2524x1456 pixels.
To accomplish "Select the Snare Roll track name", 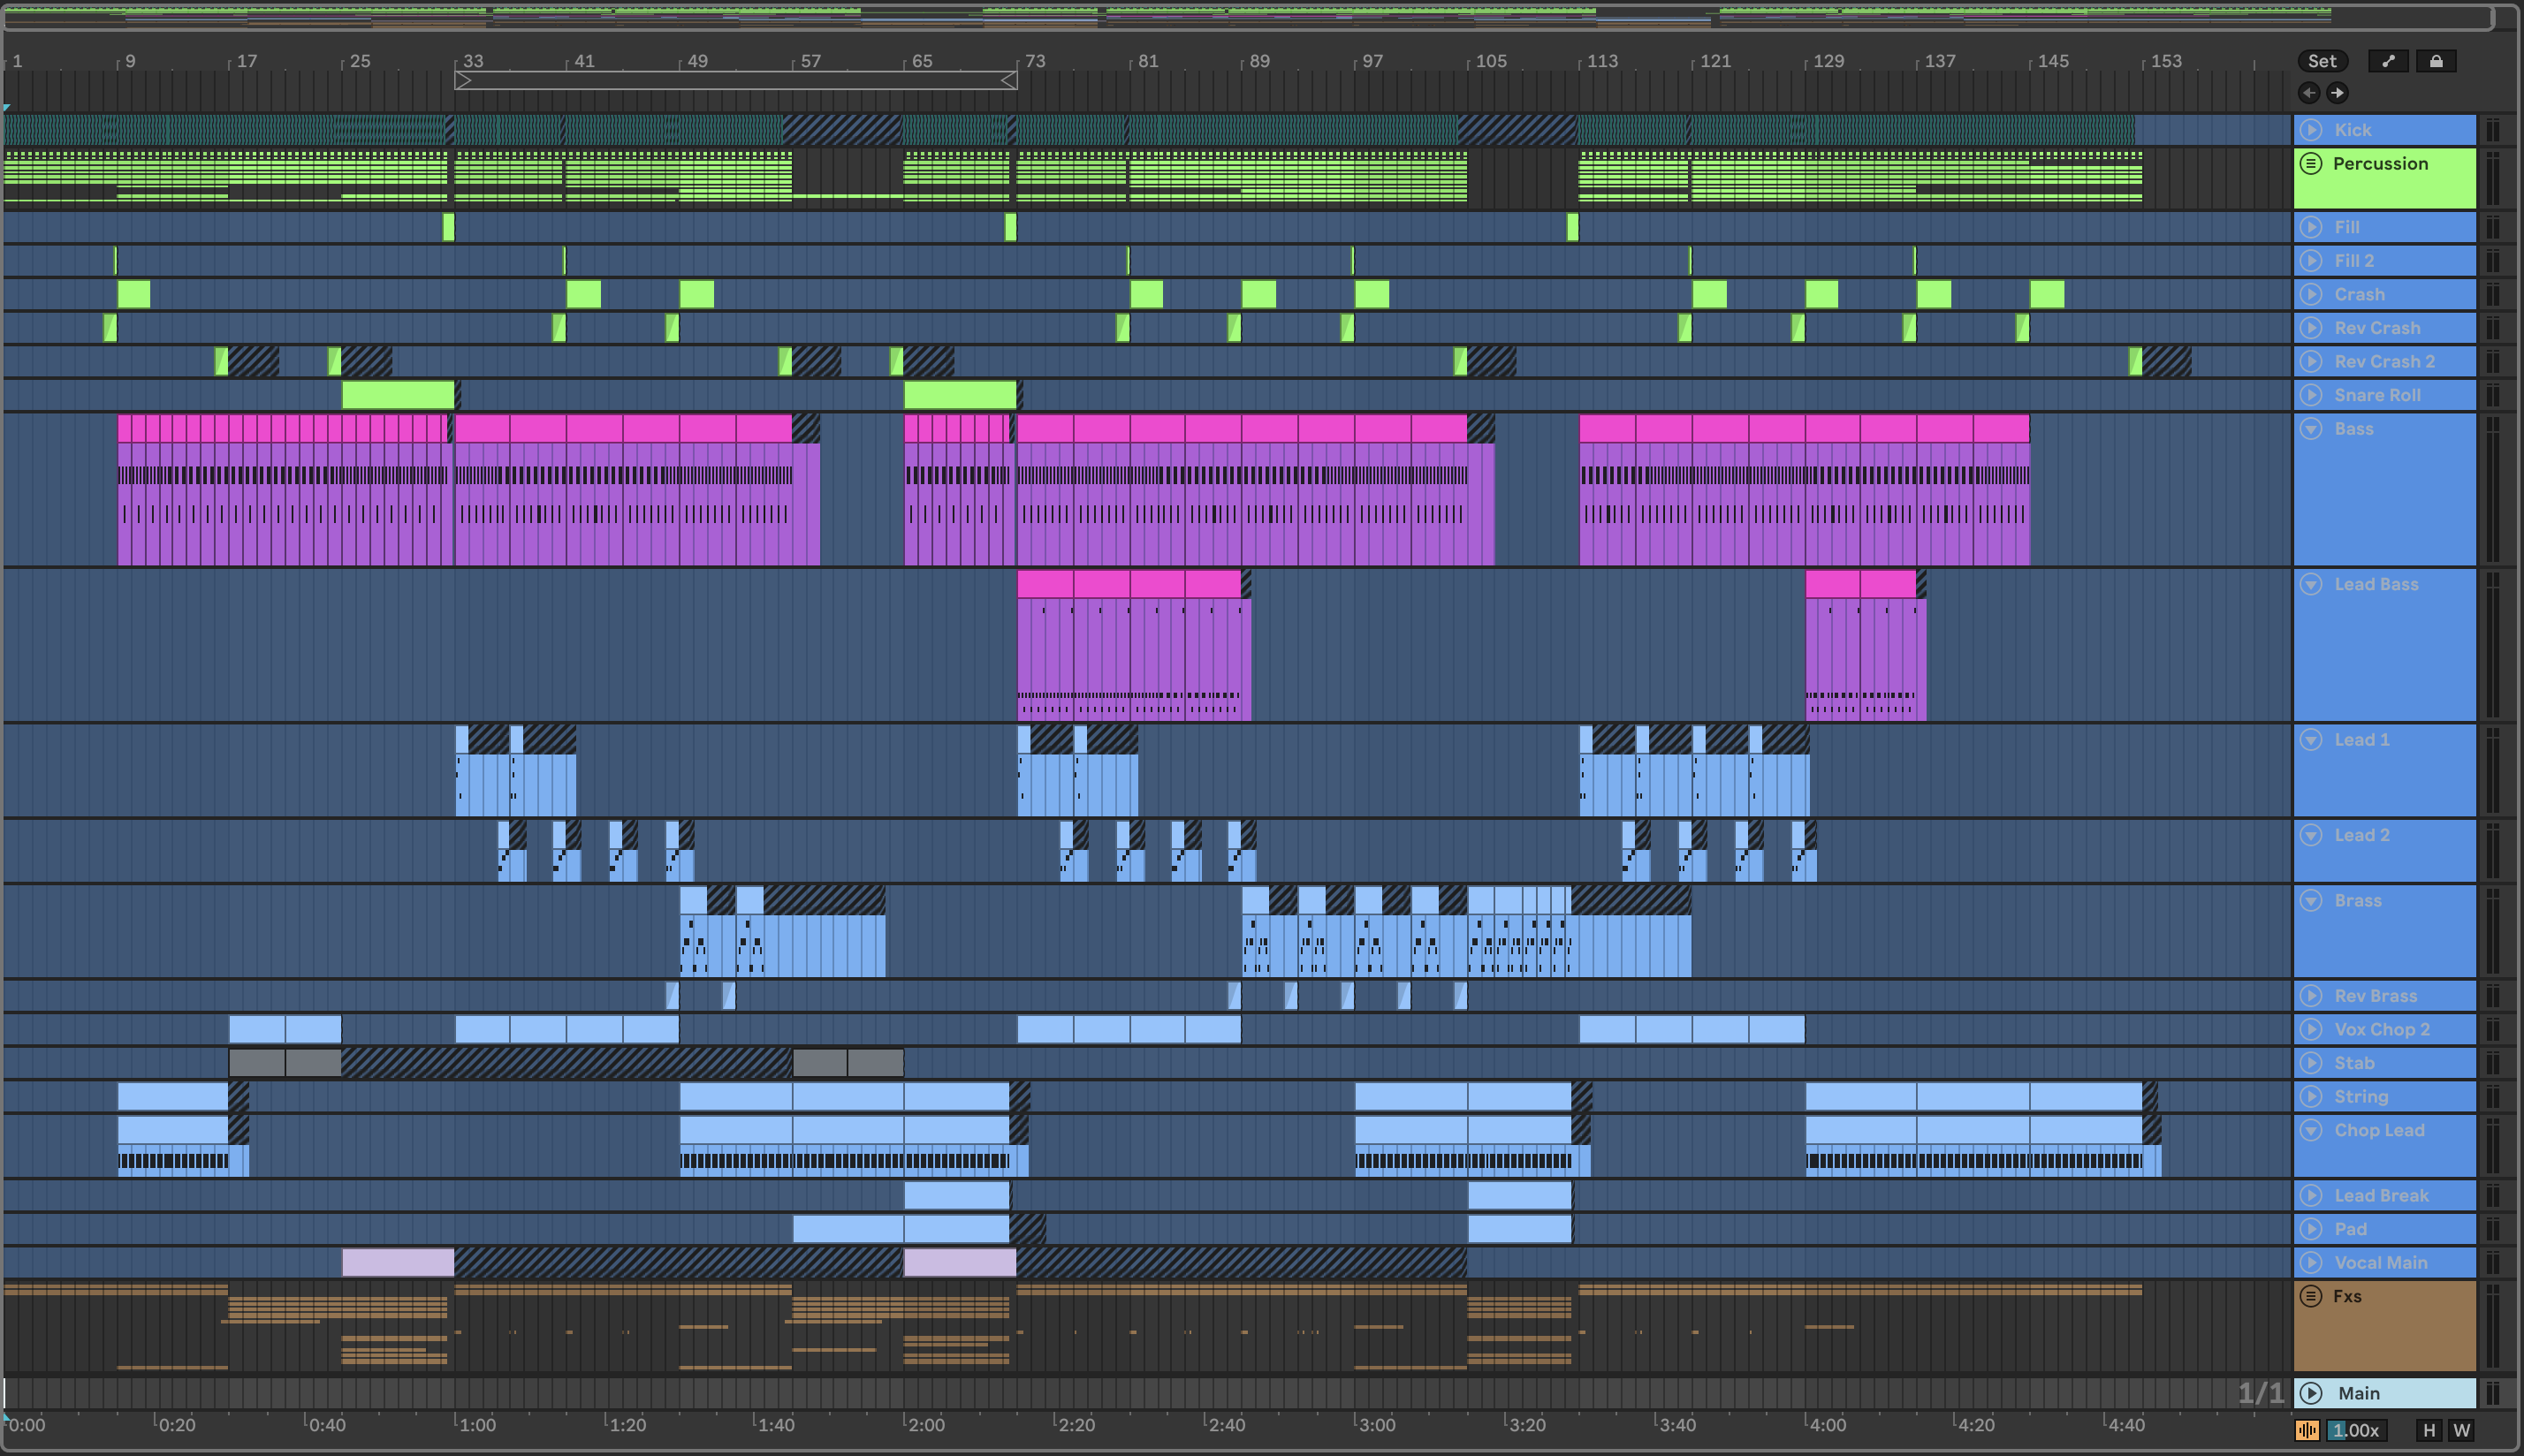I will click(x=2377, y=395).
